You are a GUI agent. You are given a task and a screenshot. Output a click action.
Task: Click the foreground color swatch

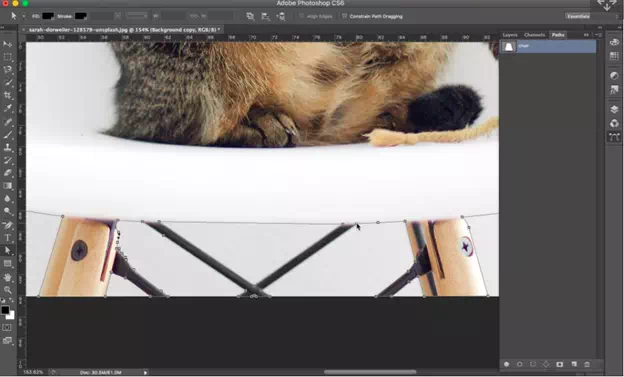pyautogui.click(x=5, y=310)
